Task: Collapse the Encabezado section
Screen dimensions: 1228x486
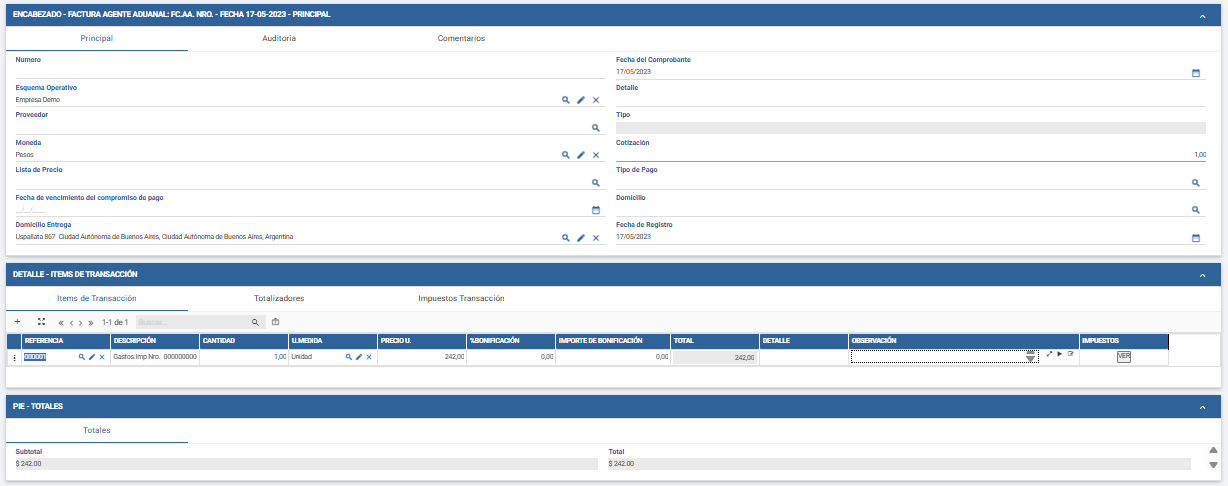Action: (1201, 16)
